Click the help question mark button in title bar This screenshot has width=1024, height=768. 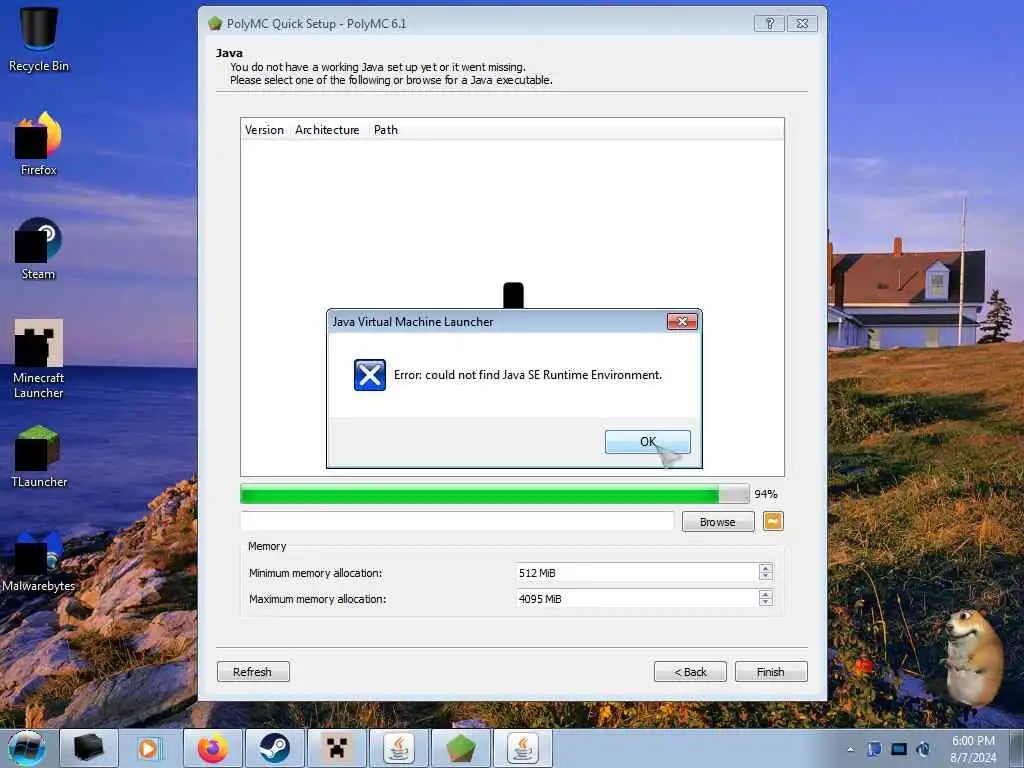[x=769, y=24]
